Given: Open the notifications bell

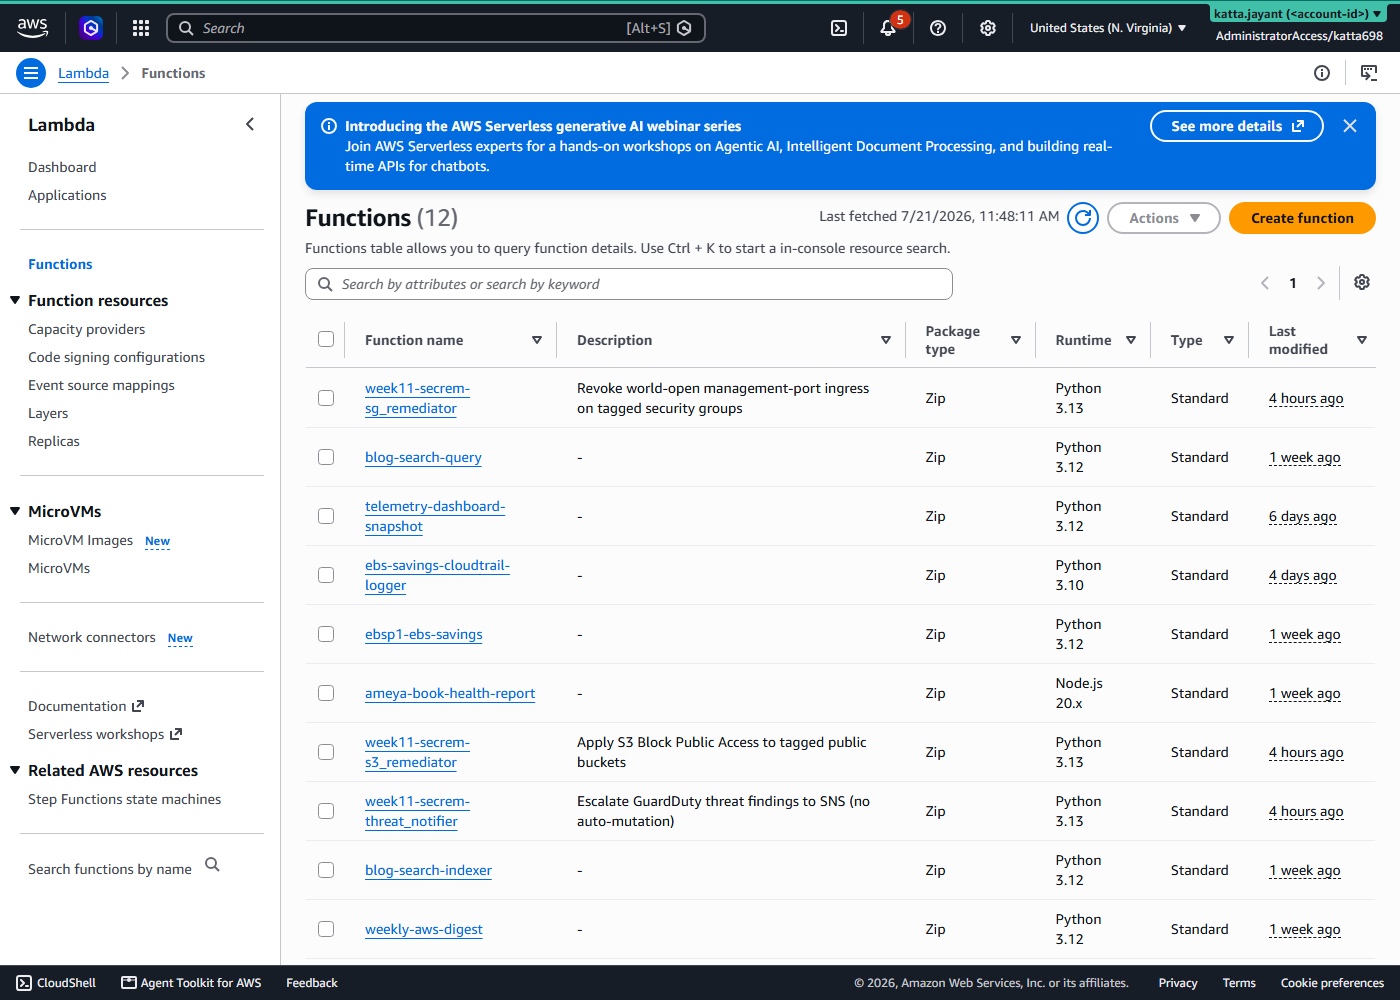Looking at the screenshot, I should point(888,28).
